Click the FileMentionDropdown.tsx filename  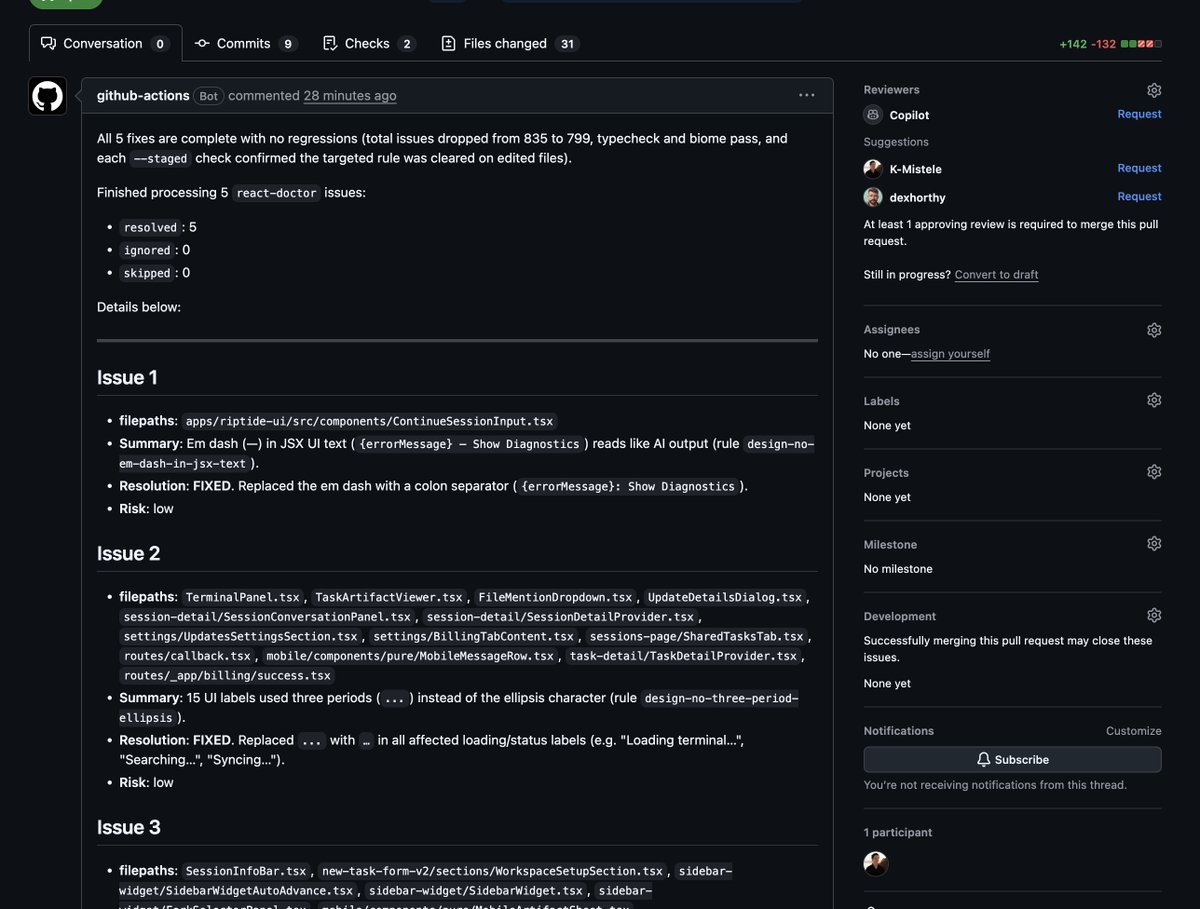point(555,597)
